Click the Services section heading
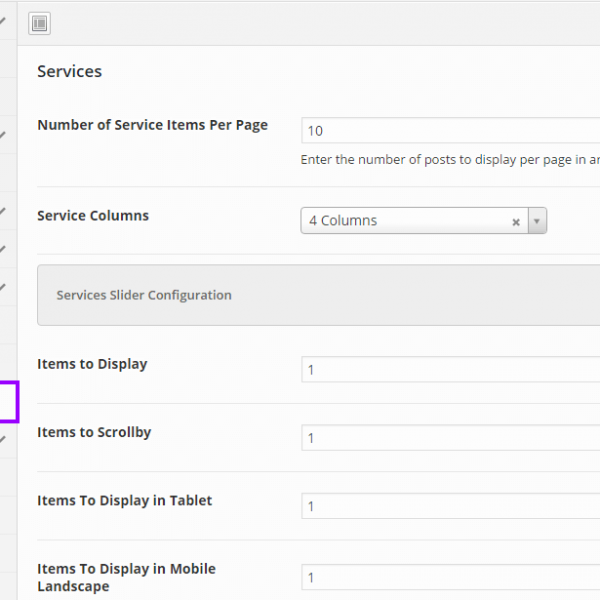 coord(70,72)
